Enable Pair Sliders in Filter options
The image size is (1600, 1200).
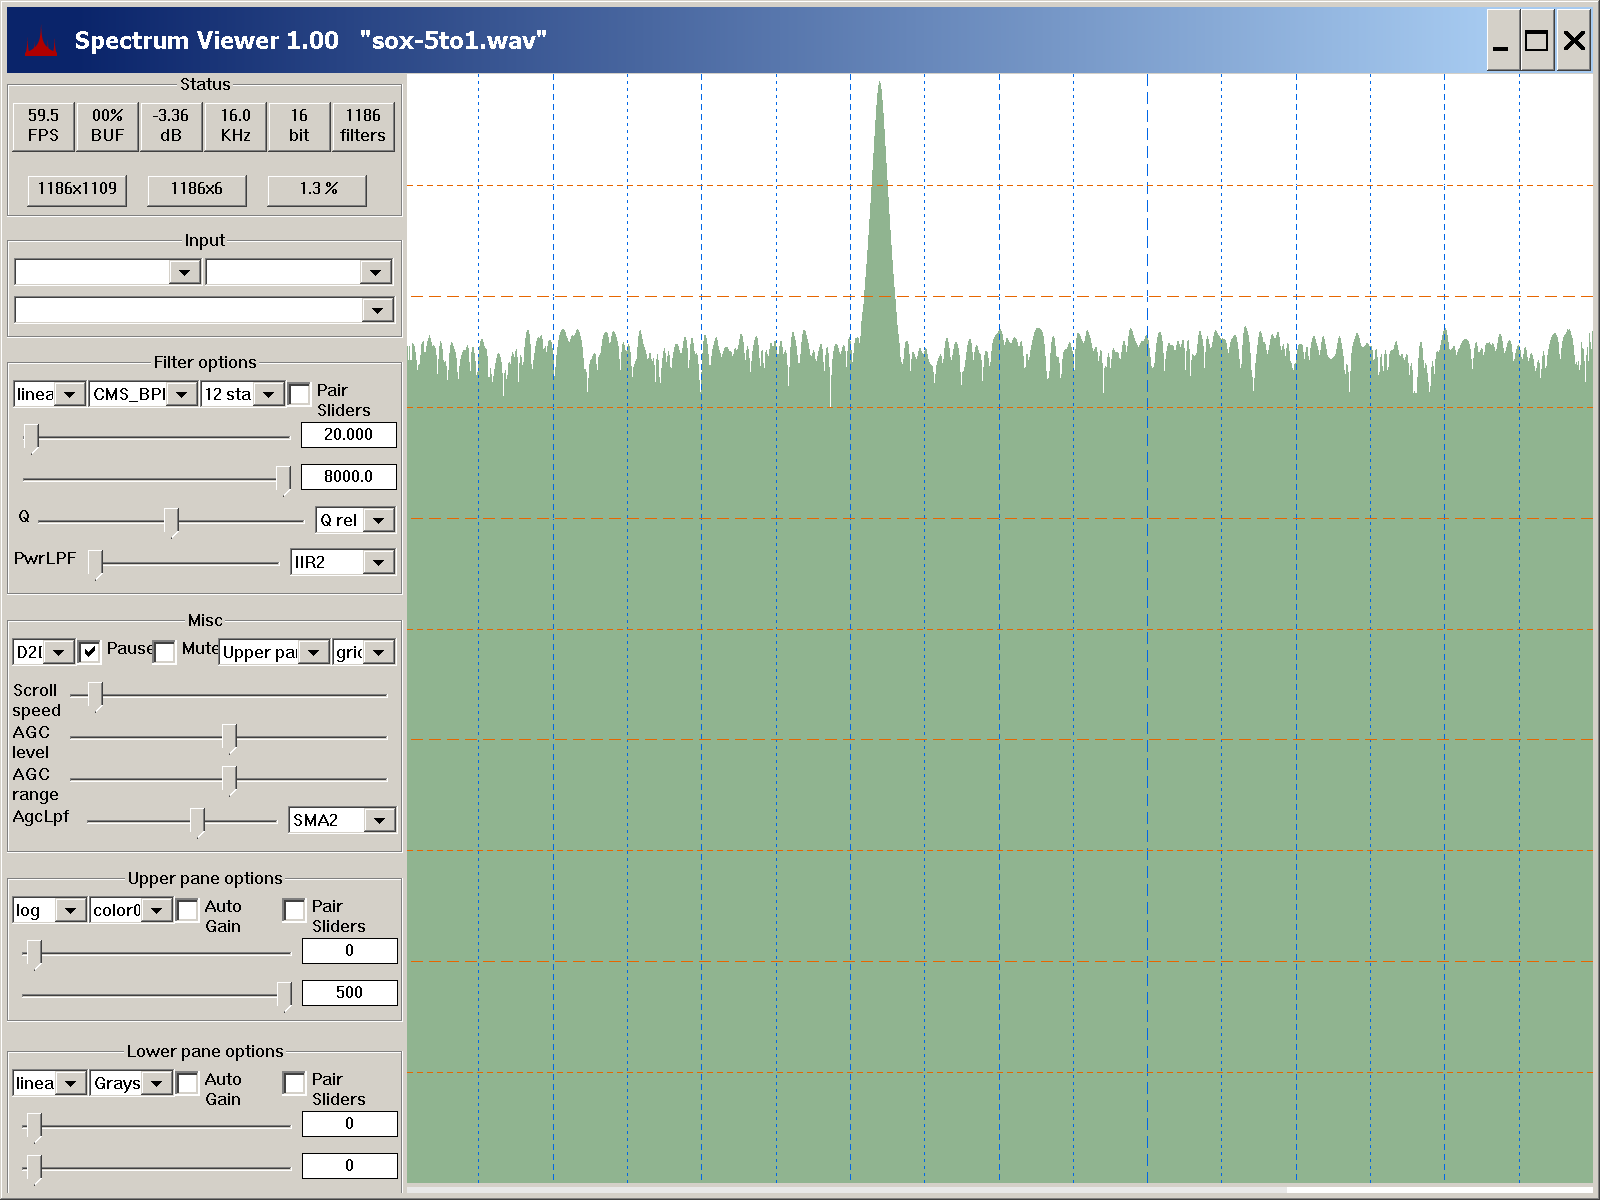coord(299,394)
